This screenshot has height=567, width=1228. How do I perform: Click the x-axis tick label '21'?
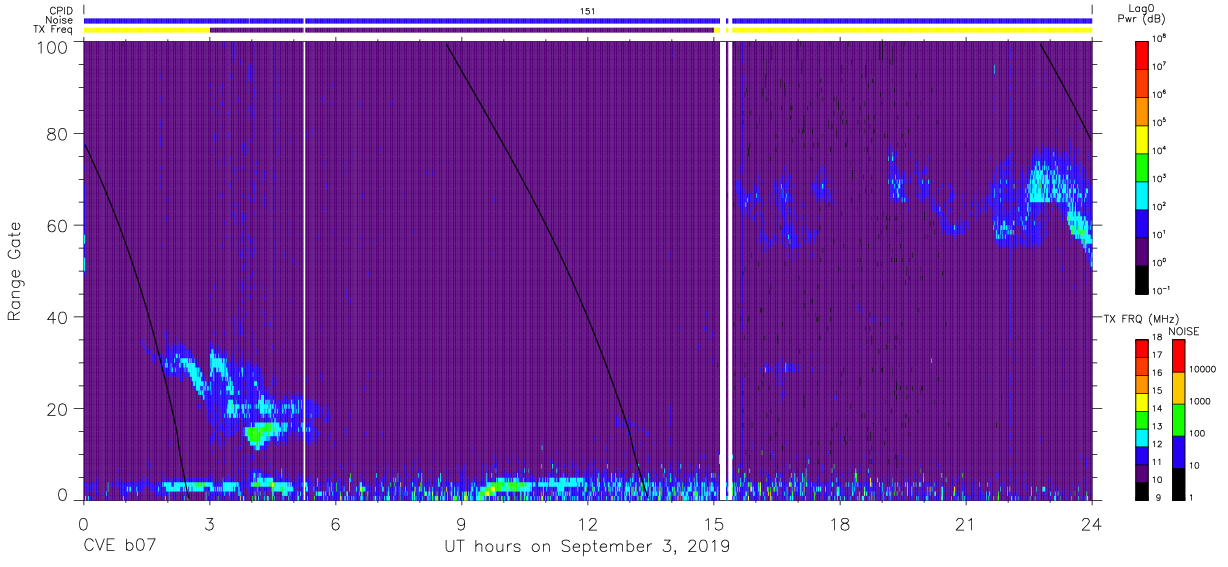pyautogui.click(x=965, y=524)
